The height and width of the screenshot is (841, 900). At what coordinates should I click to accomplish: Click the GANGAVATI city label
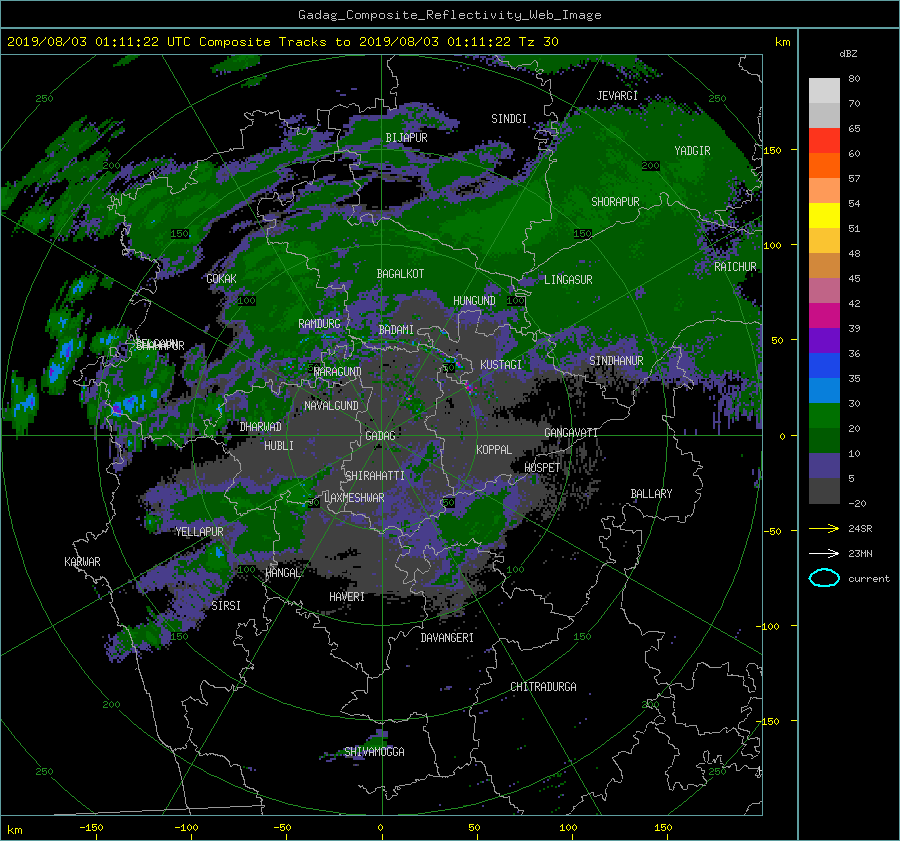pyautogui.click(x=571, y=432)
